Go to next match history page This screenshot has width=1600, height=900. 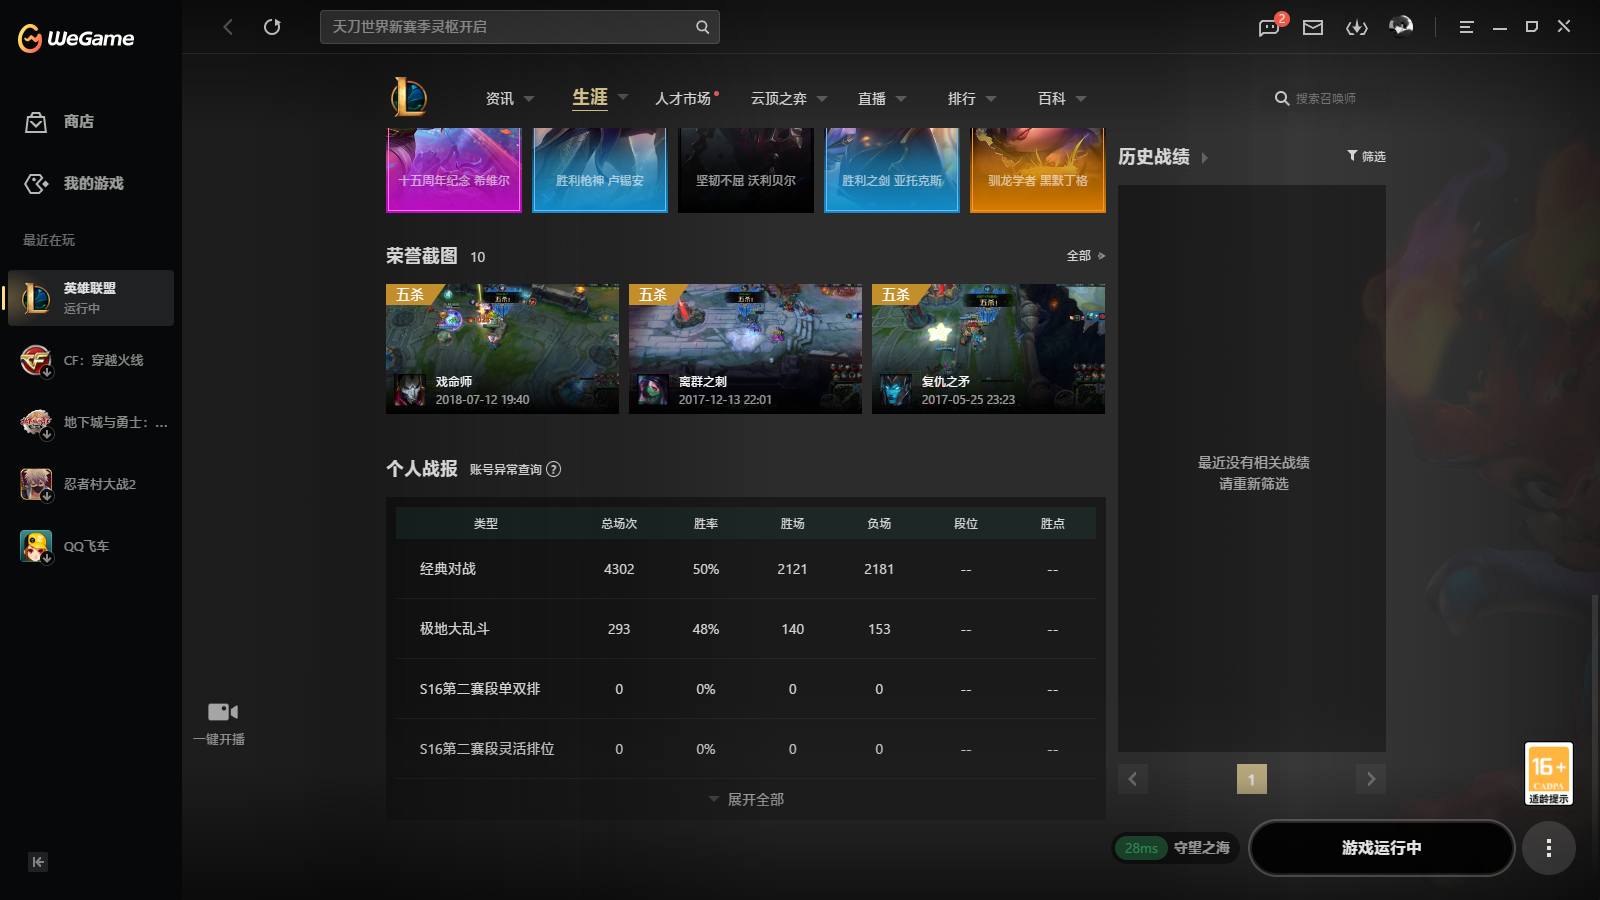(x=1371, y=779)
